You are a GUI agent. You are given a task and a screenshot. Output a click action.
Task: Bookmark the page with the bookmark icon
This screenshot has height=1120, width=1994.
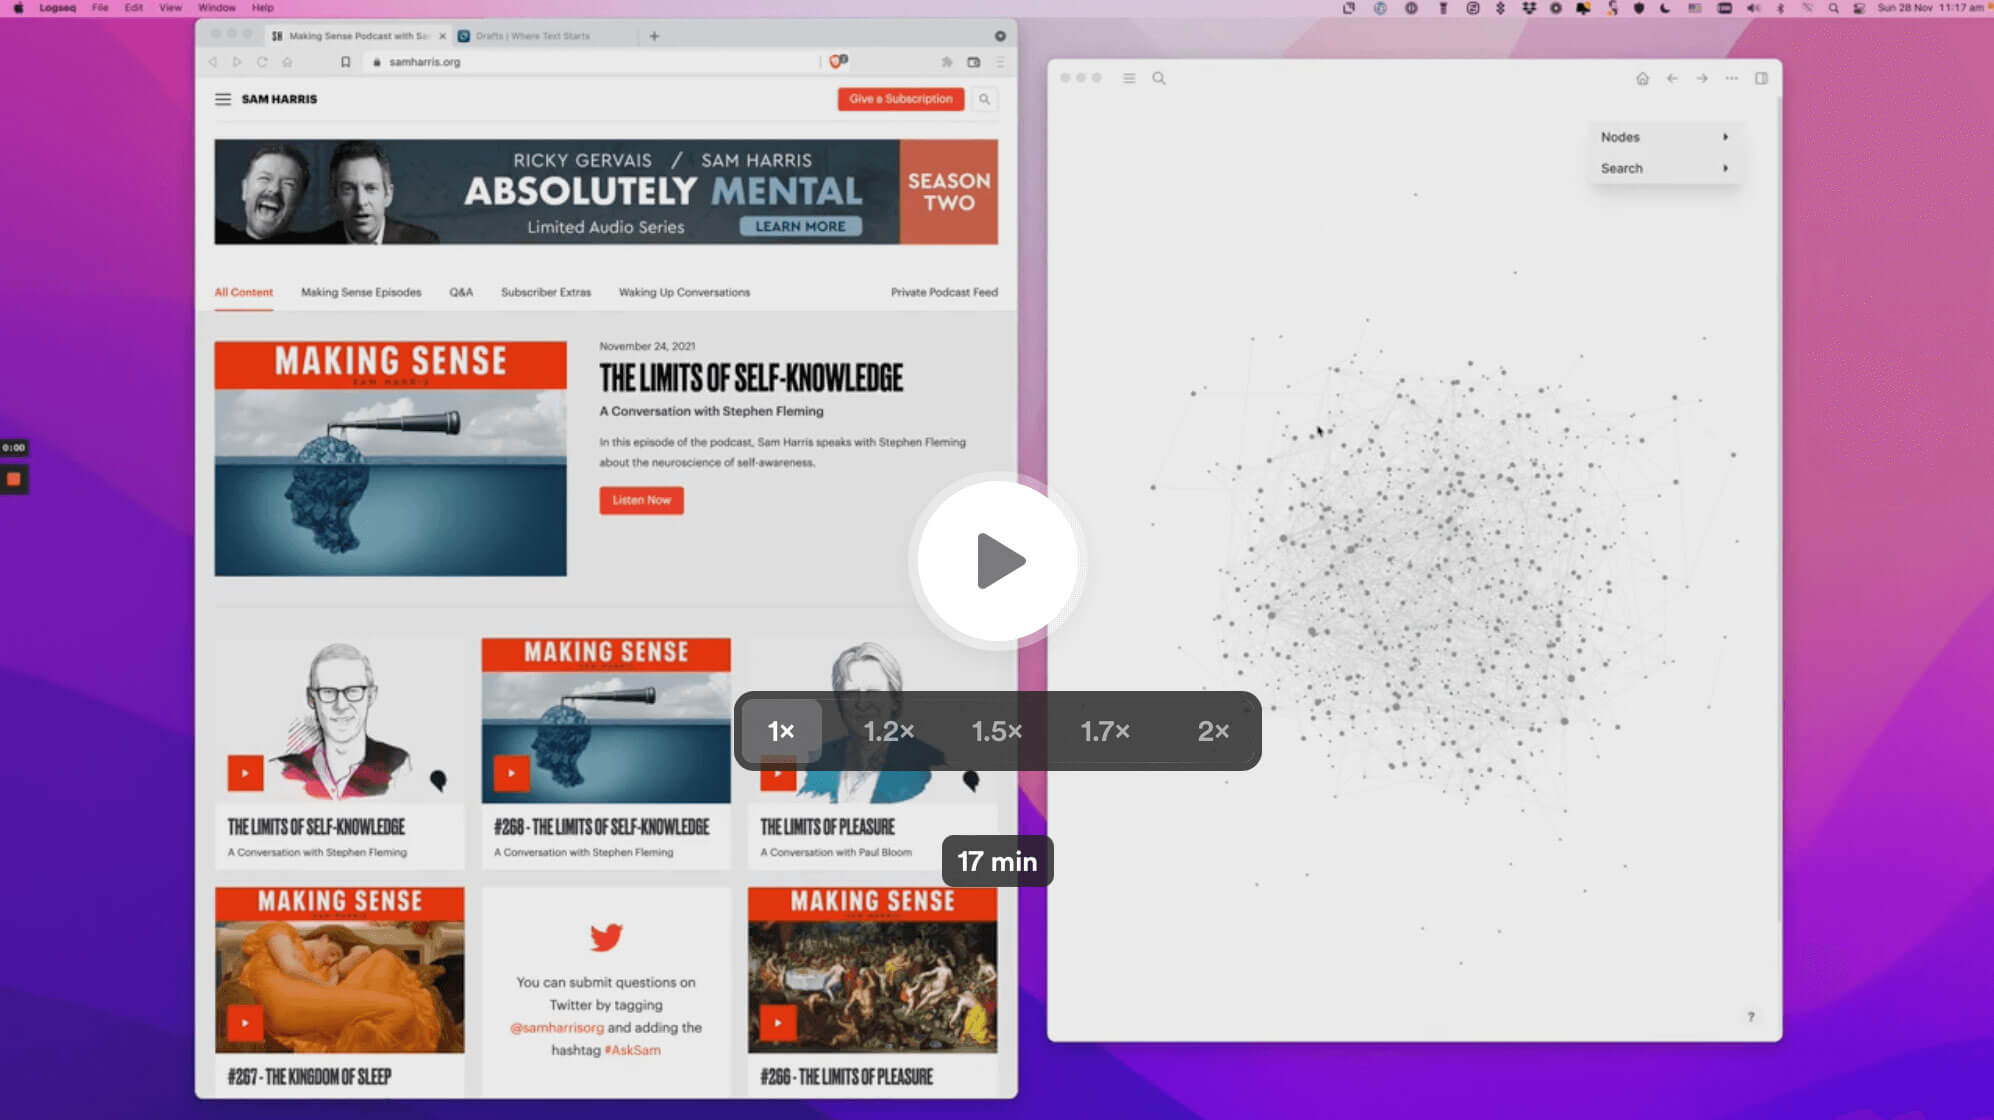(x=346, y=62)
